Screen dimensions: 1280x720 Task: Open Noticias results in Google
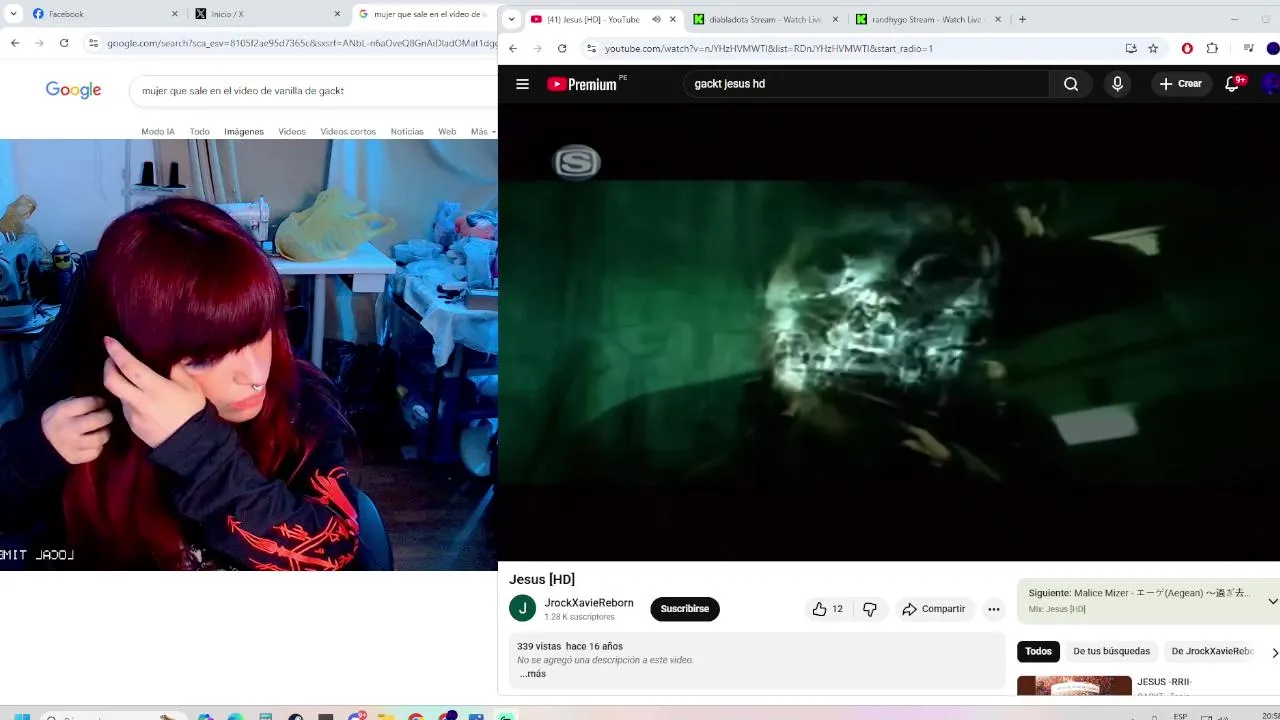point(407,132)
